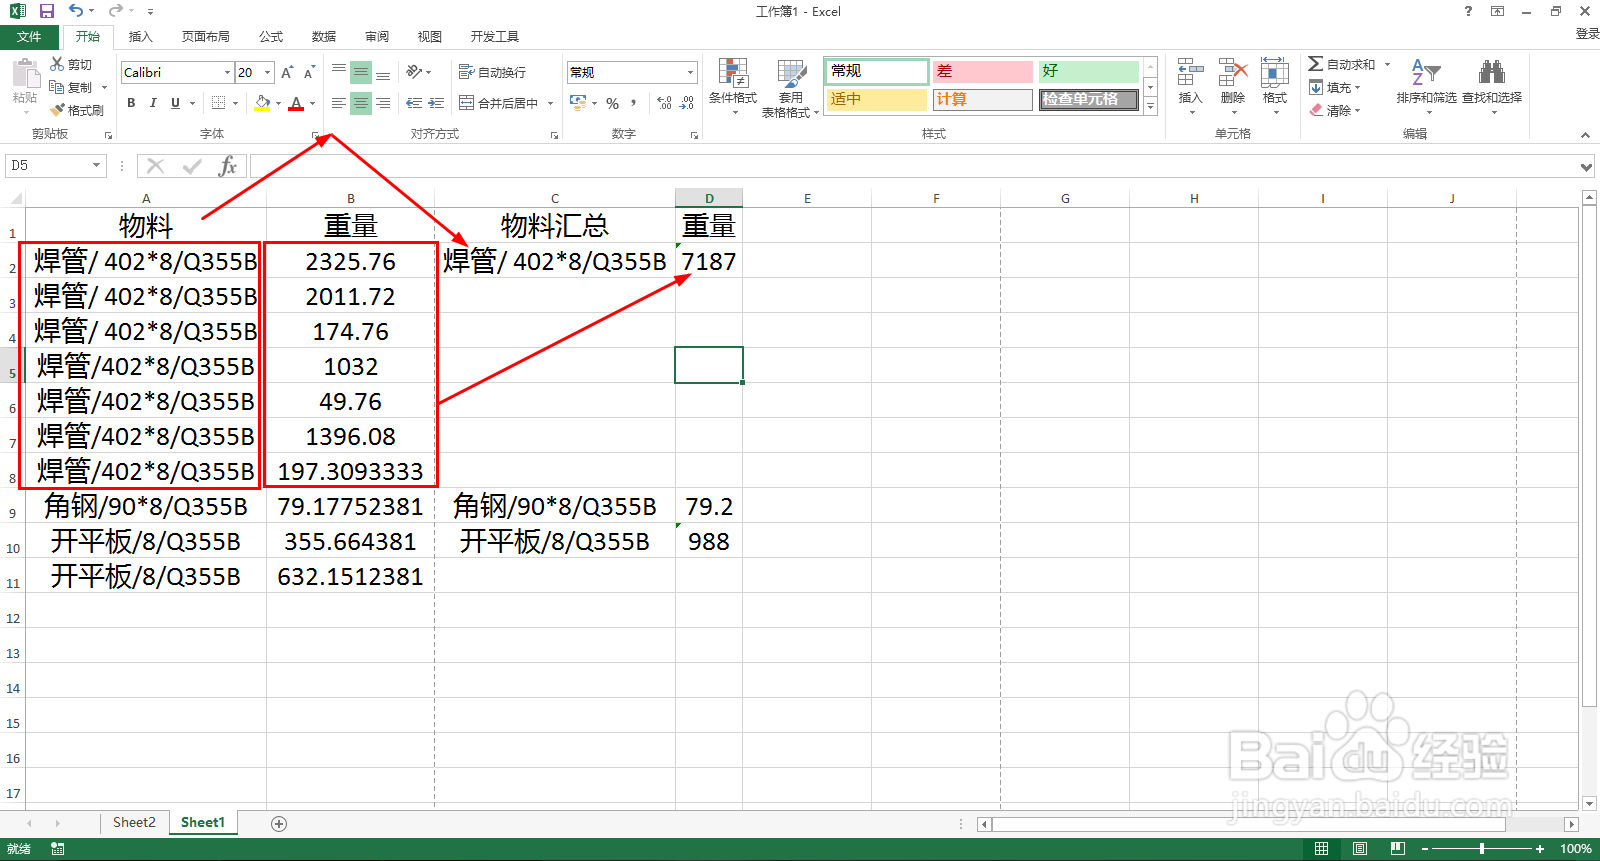Click the Paste clipboard icon
1600x861 pixels.
click(x=25, y=73)
